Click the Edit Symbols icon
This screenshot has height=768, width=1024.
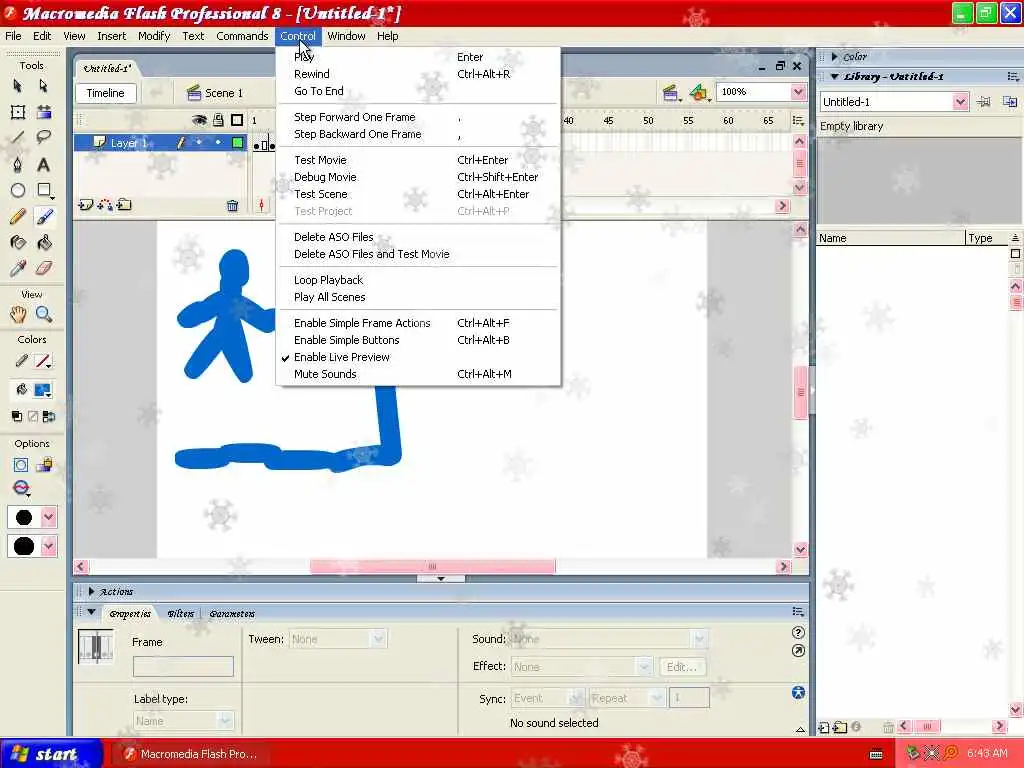point(699,93)
